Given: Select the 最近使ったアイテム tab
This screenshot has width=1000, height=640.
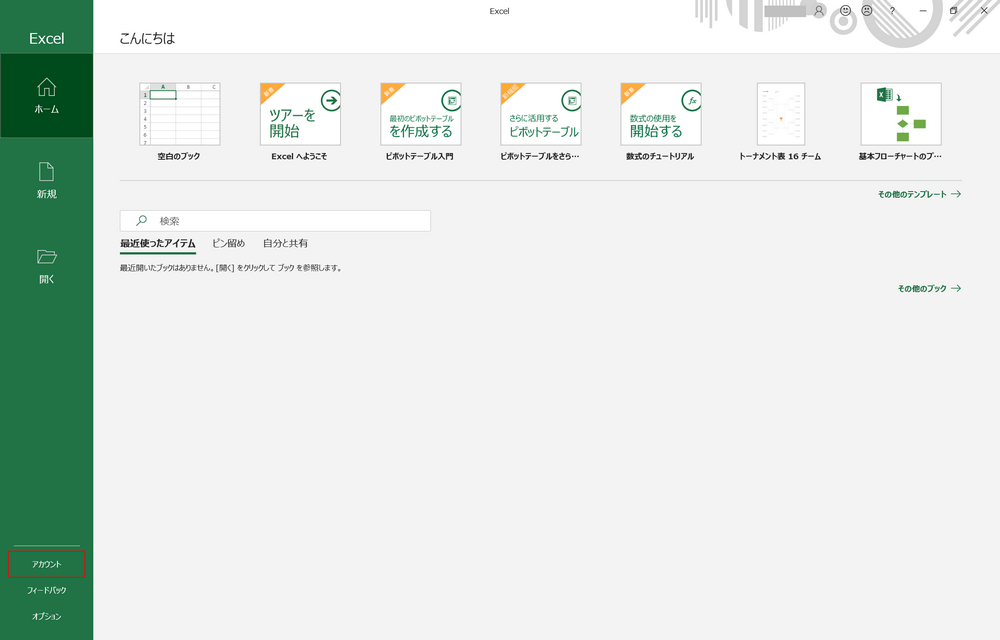Looking at the screenshot, I should (x=159, y=243).
